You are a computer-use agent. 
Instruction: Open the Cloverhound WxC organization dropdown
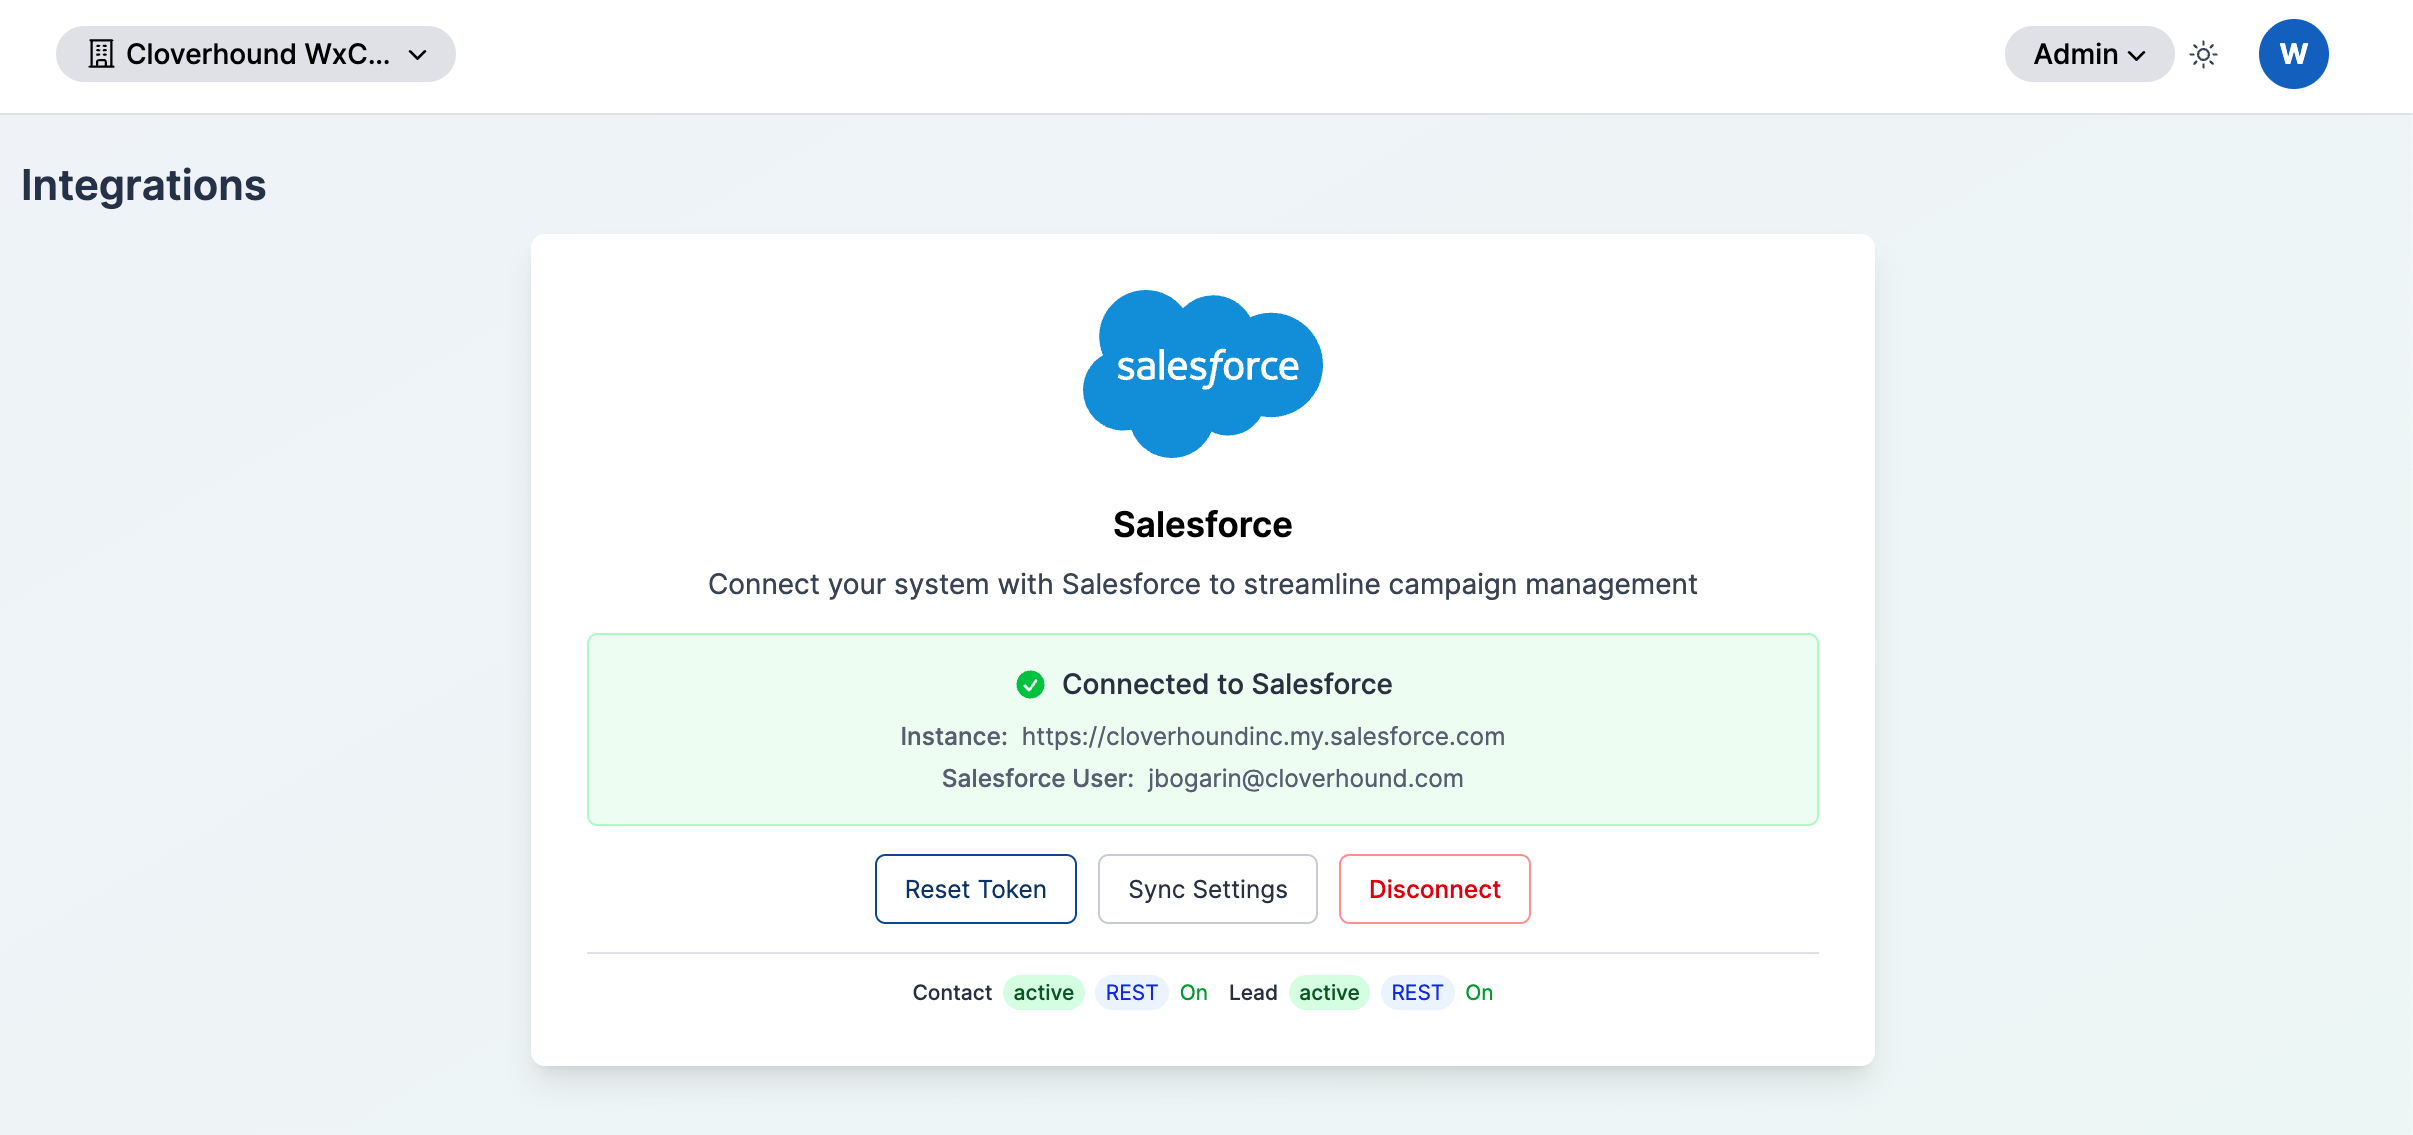[x=256, y=54]
